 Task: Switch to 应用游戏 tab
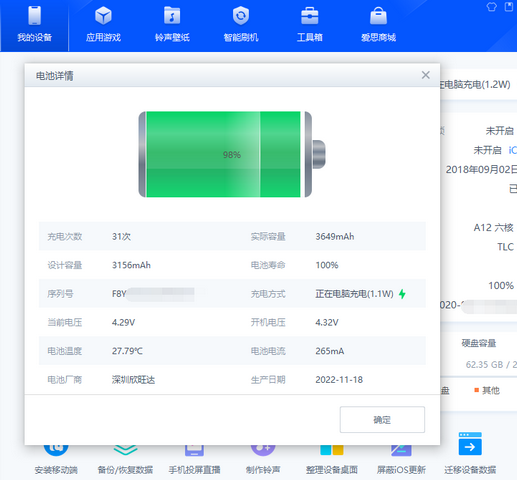(x=103, y=26)
